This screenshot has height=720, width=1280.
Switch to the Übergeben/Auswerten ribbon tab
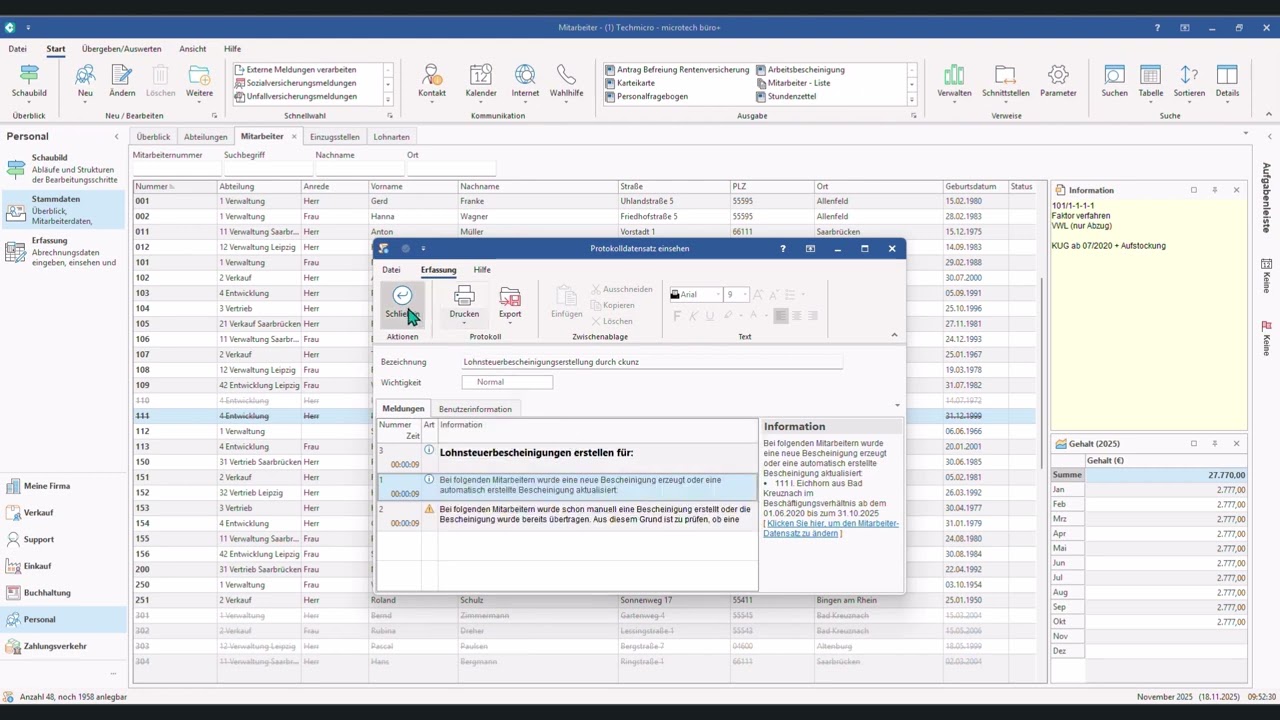(121, 49)
